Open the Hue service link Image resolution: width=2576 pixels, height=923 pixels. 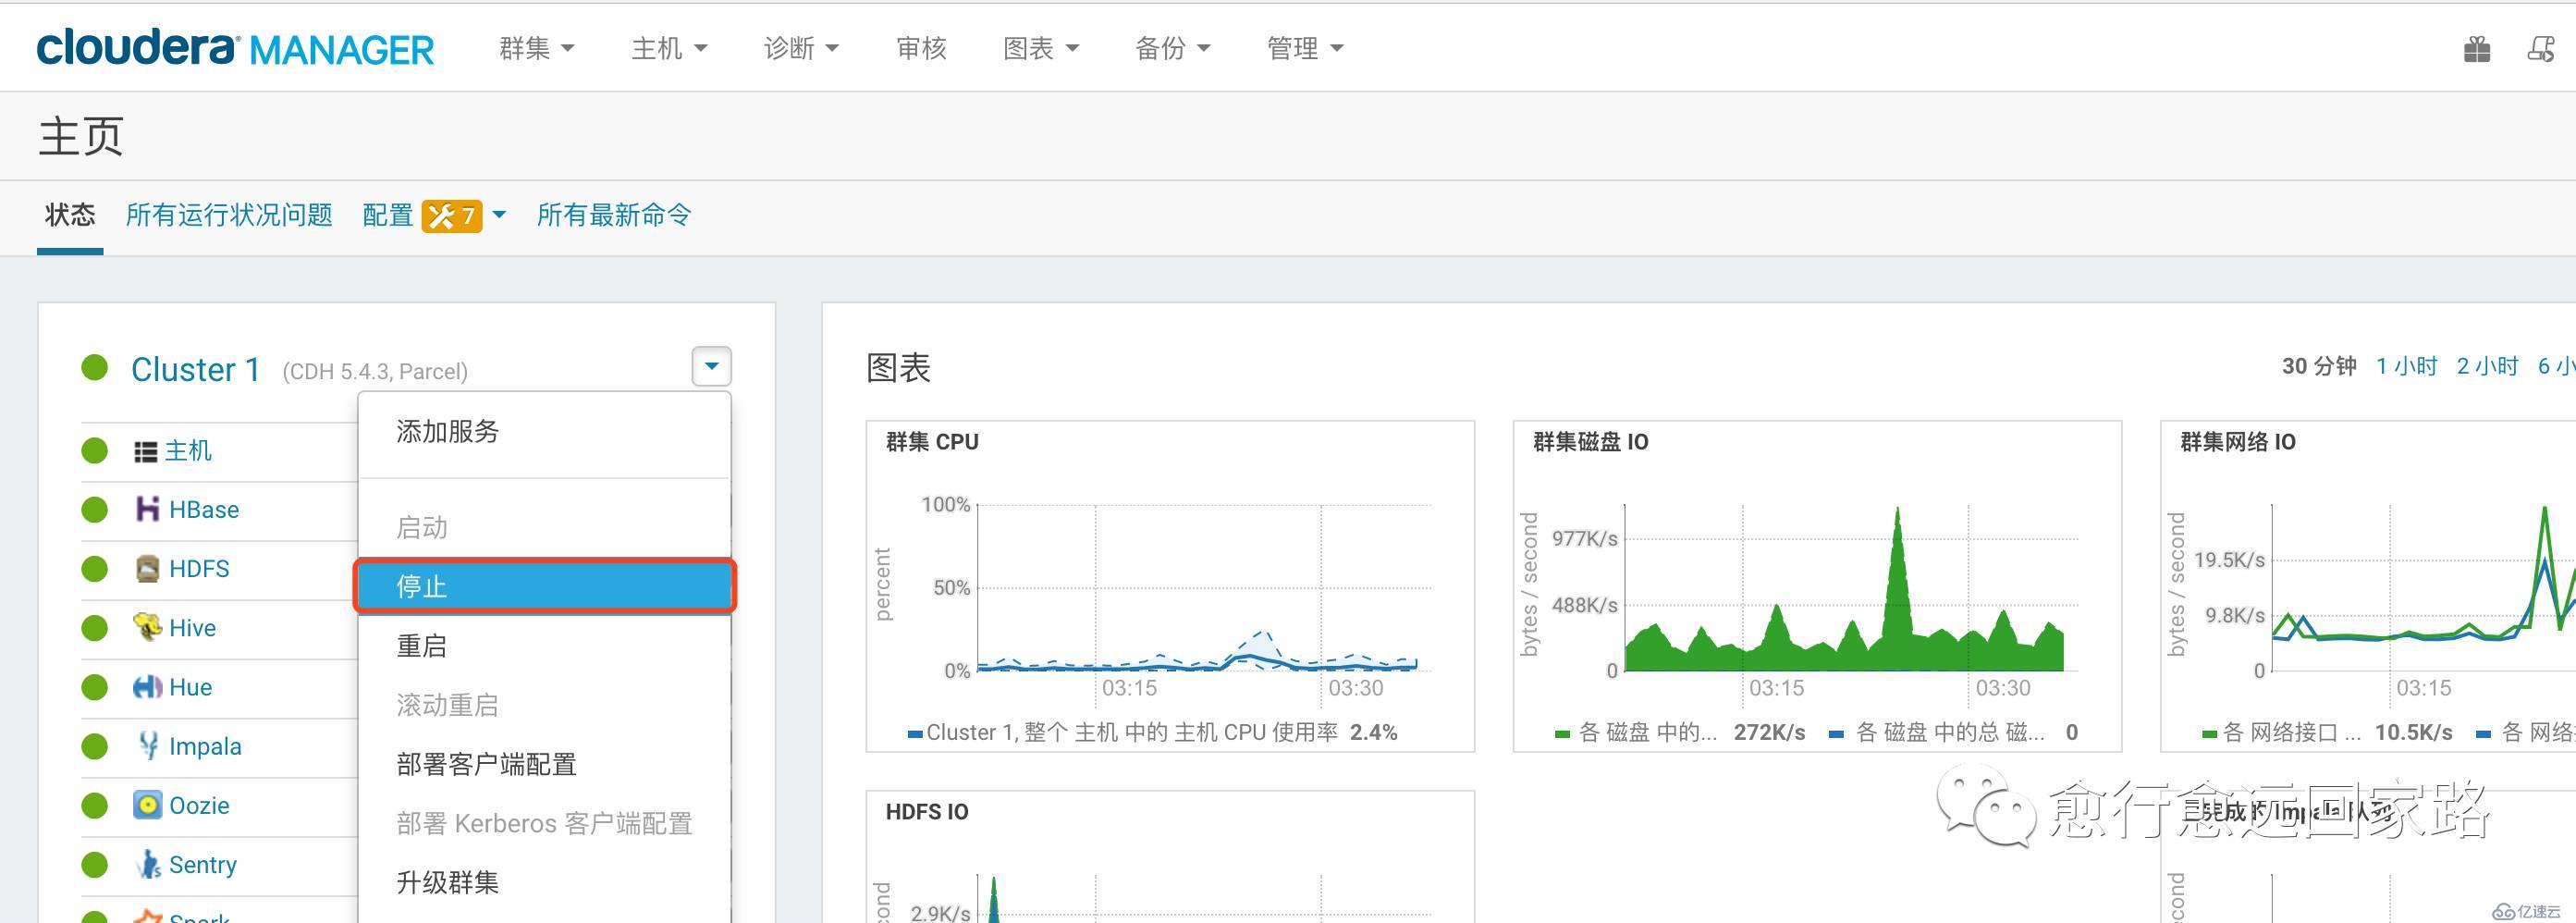tap(190, 686)
